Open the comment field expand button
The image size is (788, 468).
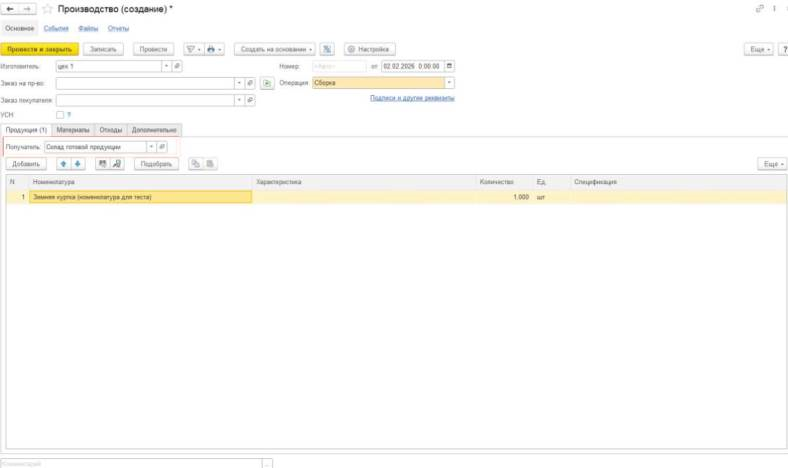point(267,463)
